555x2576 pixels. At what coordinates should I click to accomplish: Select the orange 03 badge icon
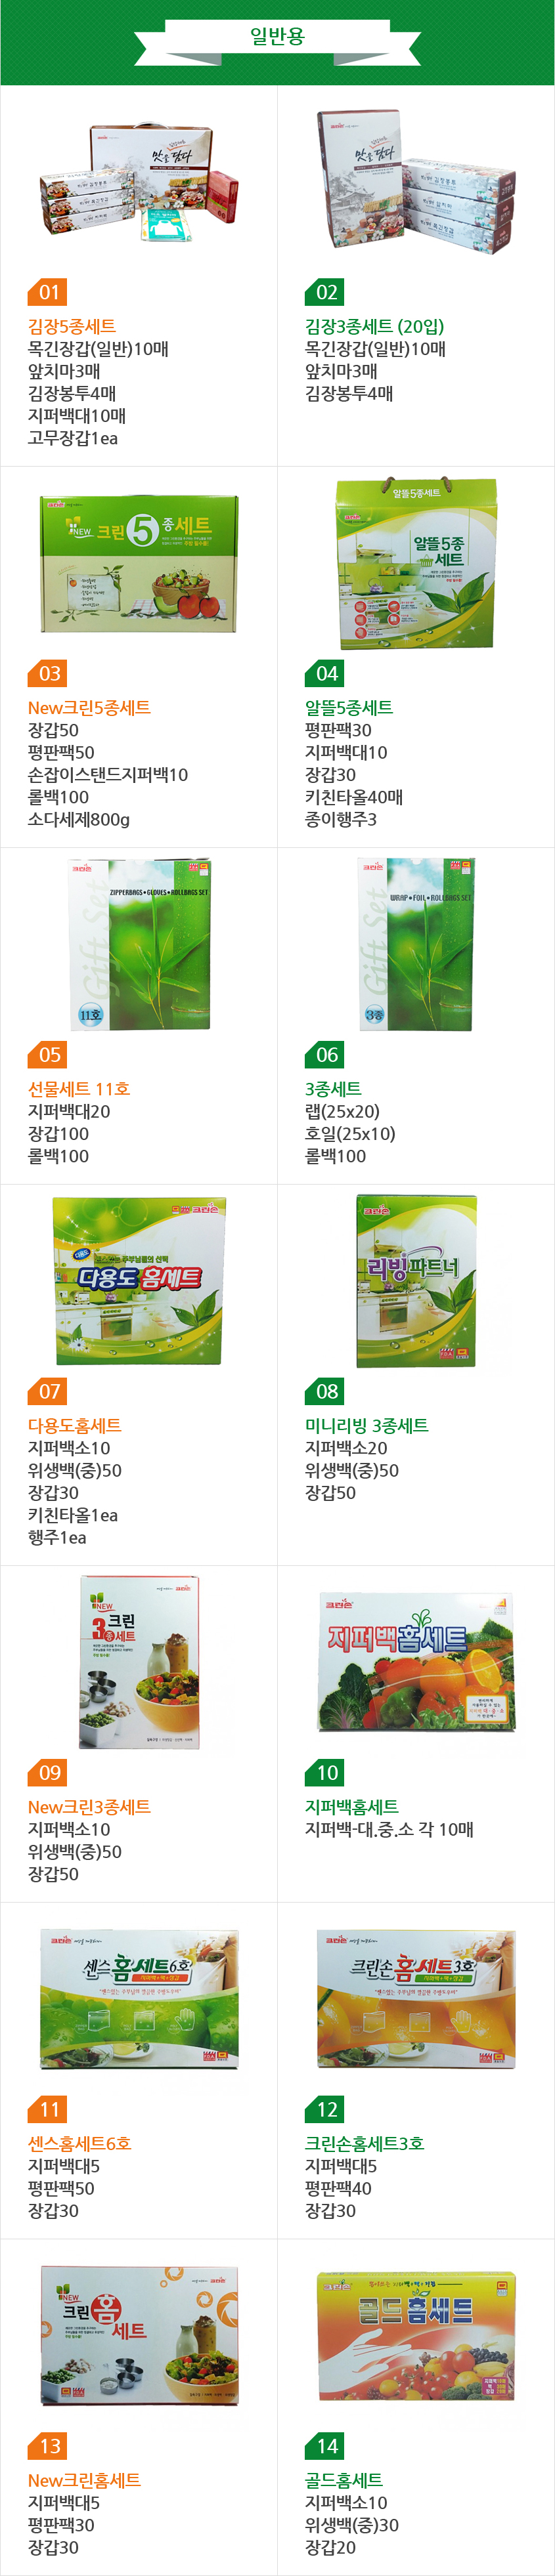pos(47,673)
